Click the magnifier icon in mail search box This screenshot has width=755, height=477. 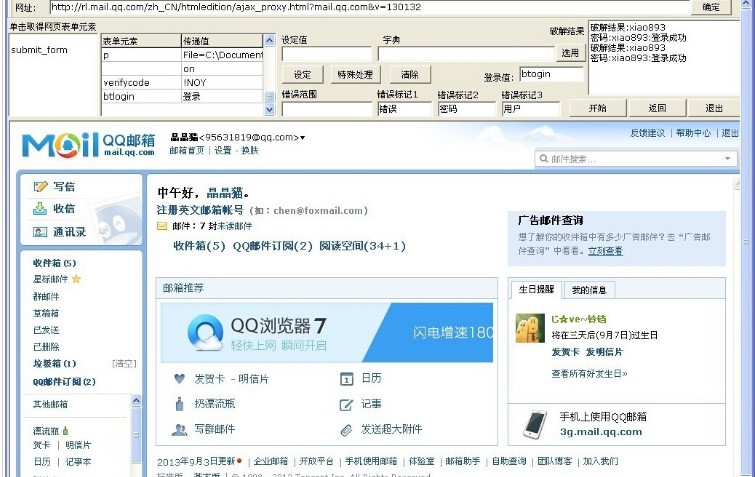click(544, 158)
